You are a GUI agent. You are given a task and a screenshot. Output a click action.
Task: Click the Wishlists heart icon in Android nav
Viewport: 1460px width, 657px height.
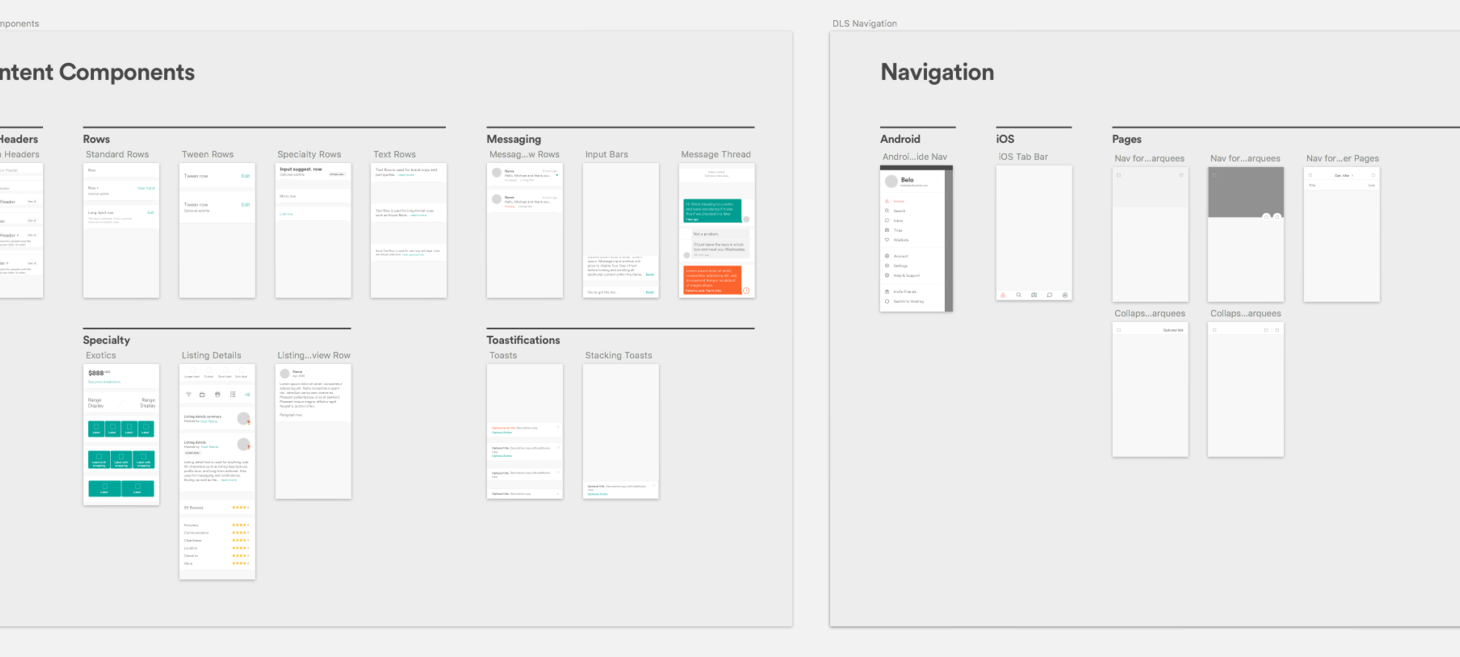887,240
